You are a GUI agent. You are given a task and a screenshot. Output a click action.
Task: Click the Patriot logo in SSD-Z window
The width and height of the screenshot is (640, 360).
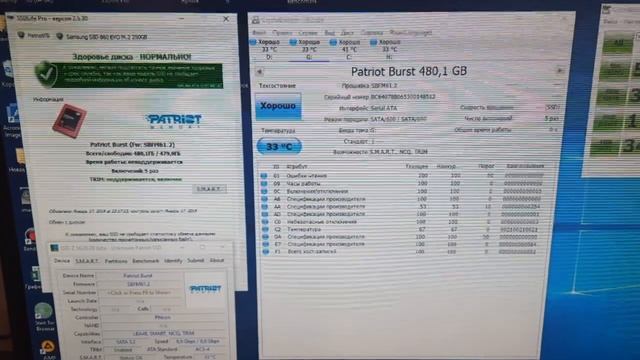point(205,289)
